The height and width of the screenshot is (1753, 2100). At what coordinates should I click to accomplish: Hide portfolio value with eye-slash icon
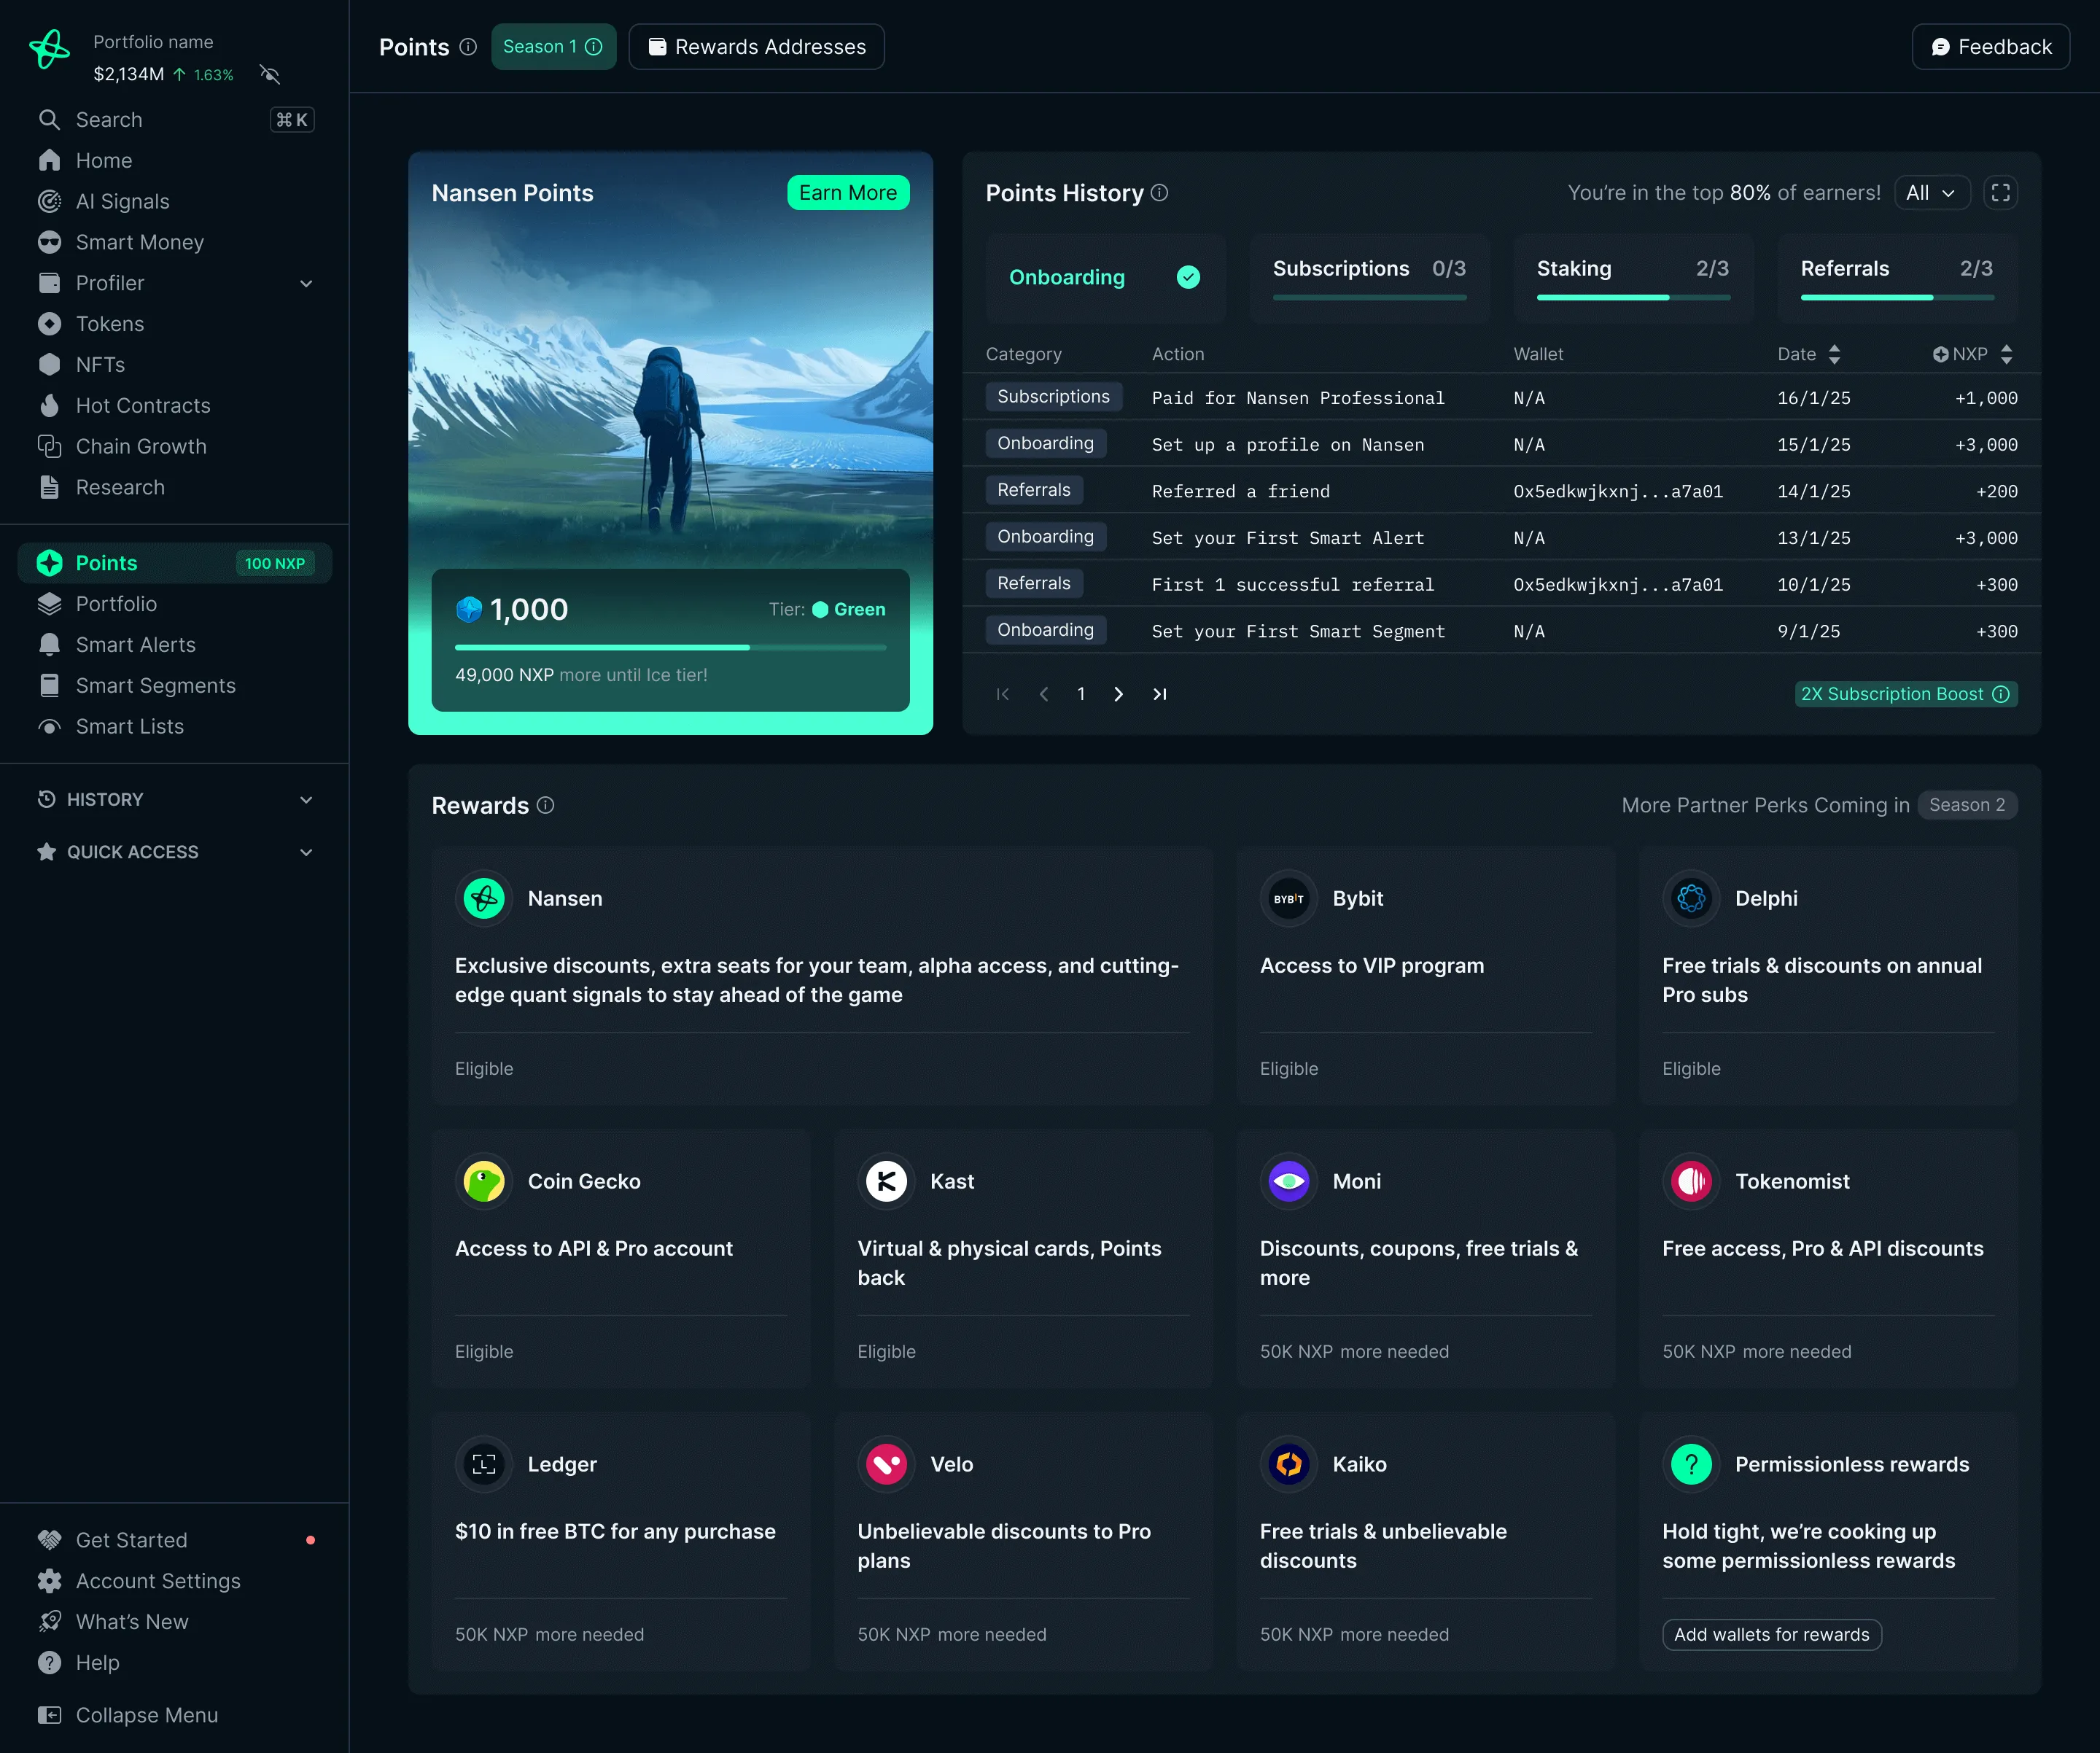pos(270,74)
